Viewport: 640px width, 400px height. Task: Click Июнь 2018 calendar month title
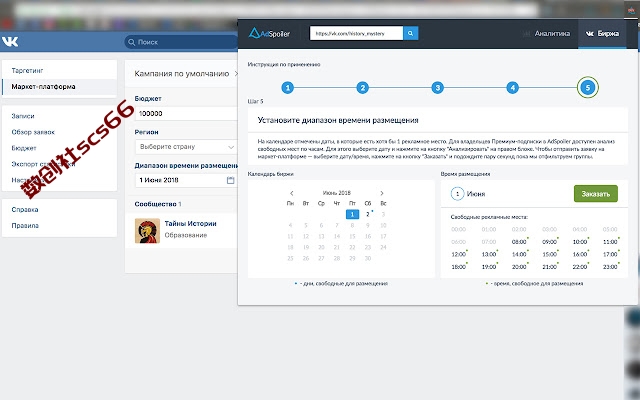pos(337,193)
